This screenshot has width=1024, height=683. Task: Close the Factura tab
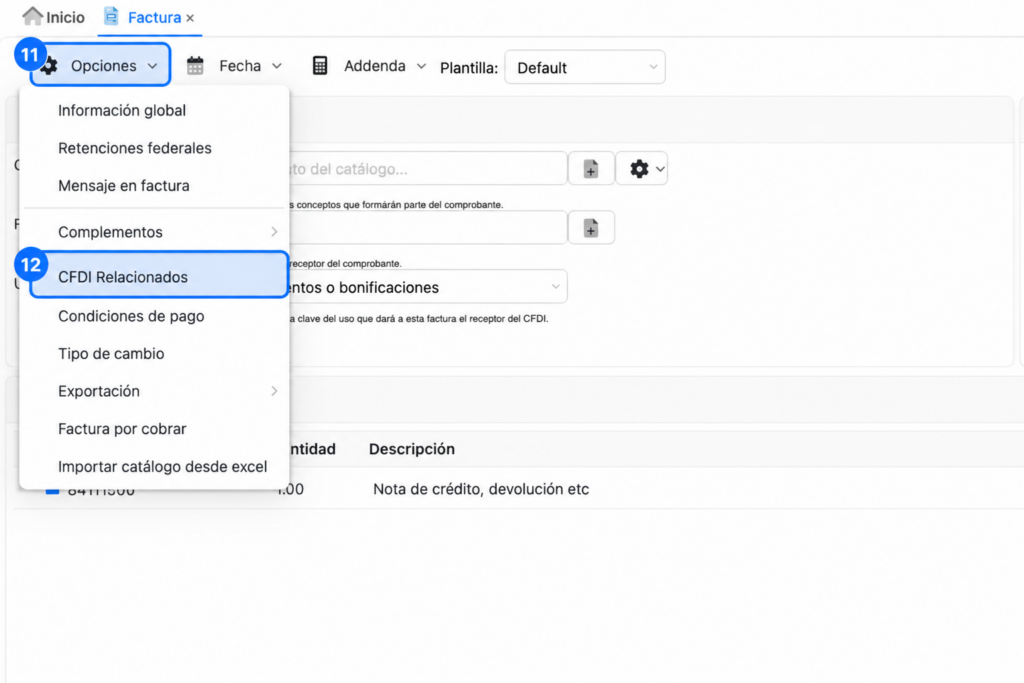pyautogui.click(x=190, y=18)
